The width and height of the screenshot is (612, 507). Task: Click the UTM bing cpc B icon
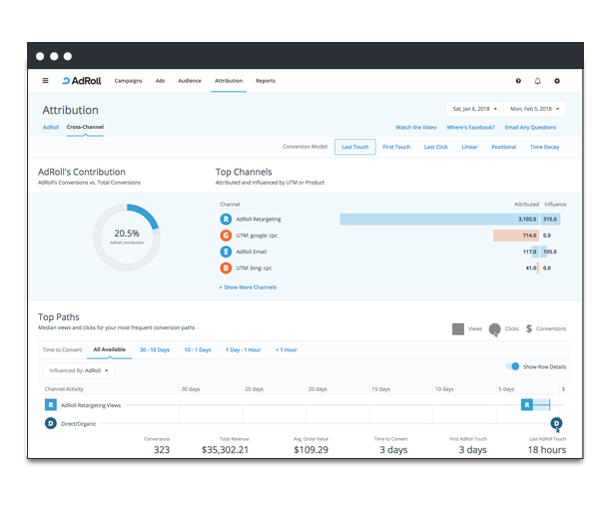pos(226,268)
